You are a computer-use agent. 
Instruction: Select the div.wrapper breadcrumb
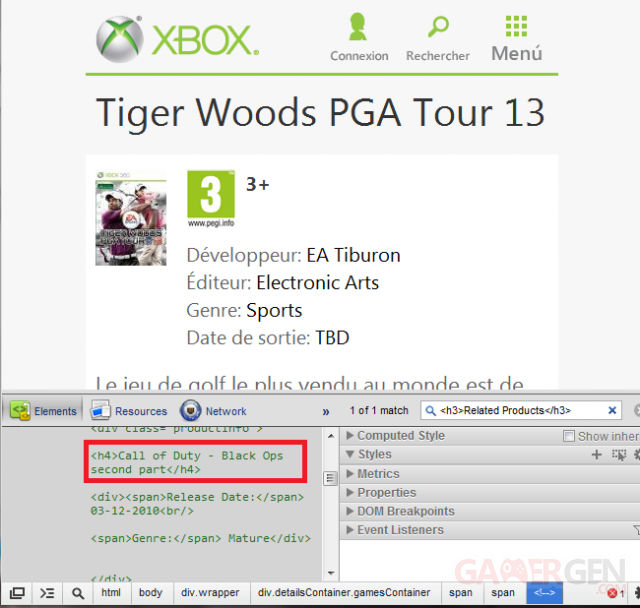click(210, 592)
